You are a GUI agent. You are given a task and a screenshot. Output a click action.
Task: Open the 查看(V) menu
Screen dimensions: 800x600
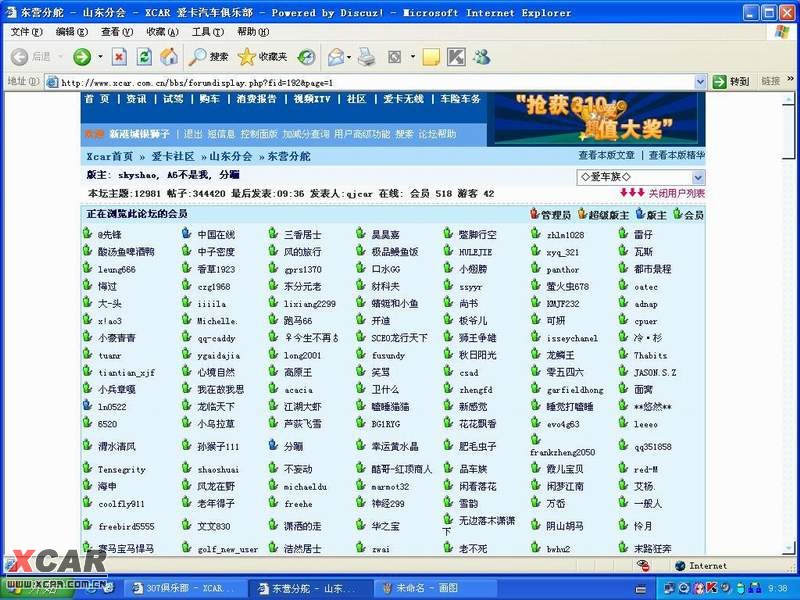117,32
